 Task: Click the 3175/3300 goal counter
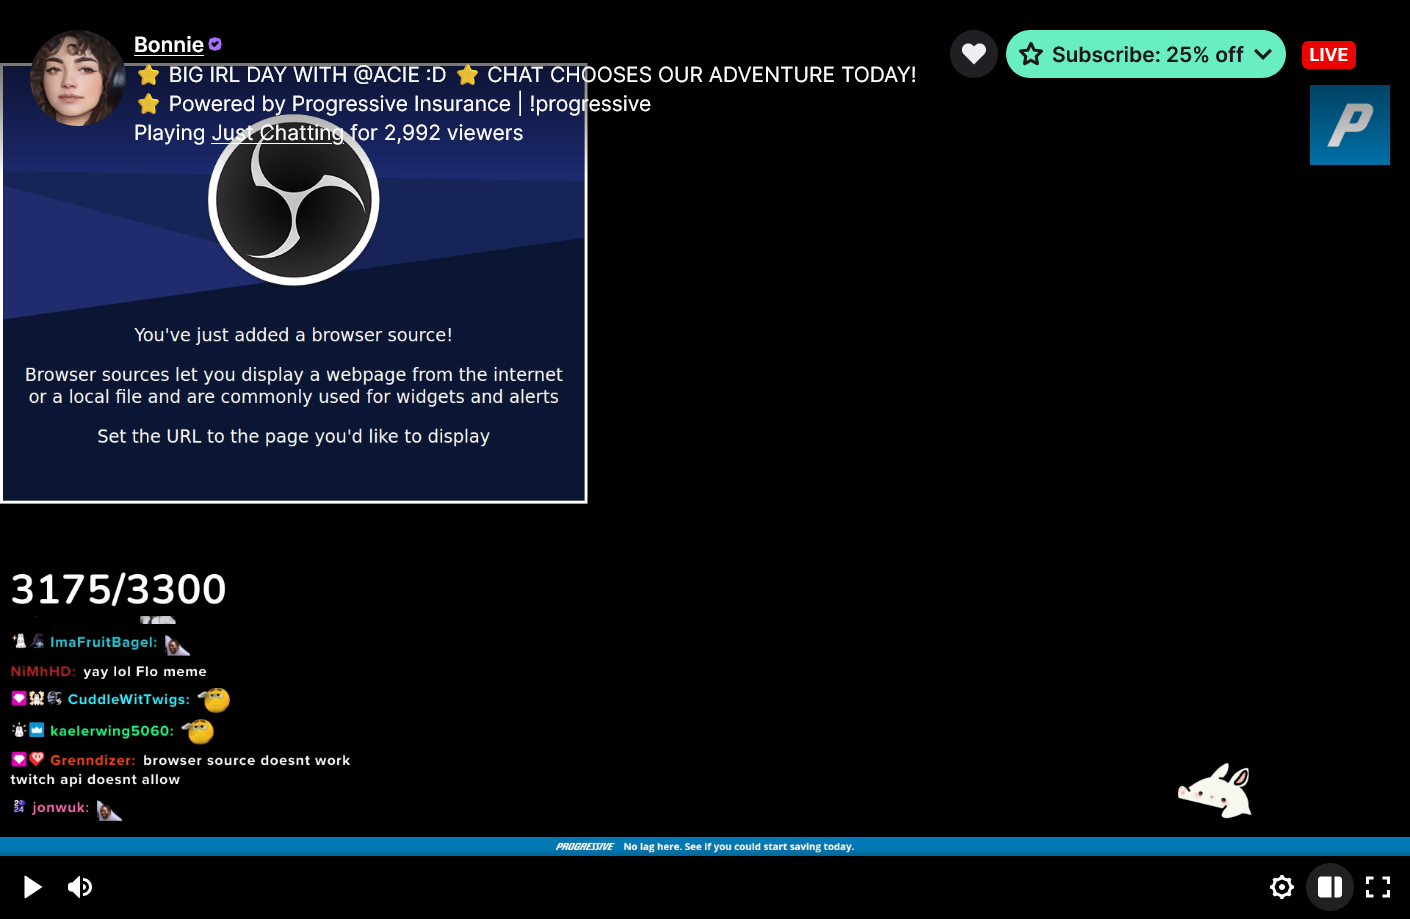pyautogui.click(x=118, y=590)
